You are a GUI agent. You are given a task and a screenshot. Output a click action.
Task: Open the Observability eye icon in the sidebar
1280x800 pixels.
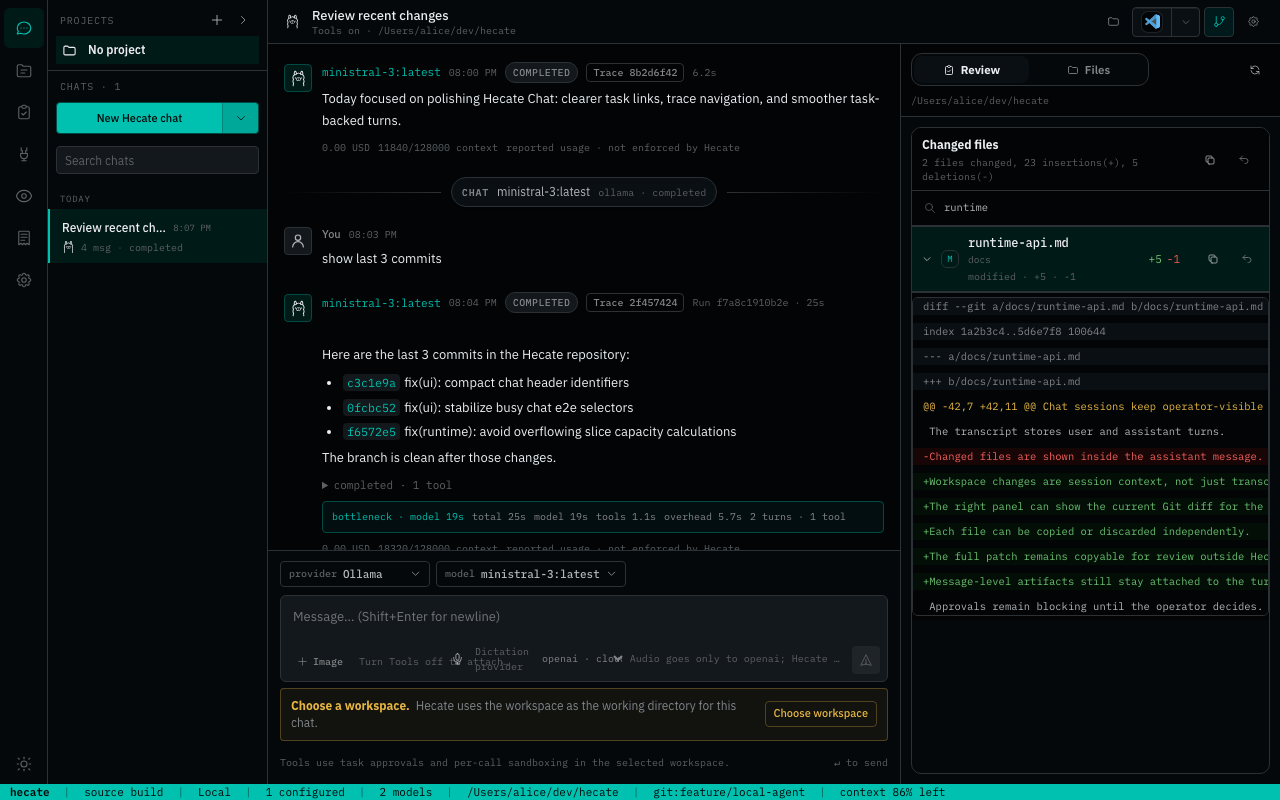pos(24,196)
